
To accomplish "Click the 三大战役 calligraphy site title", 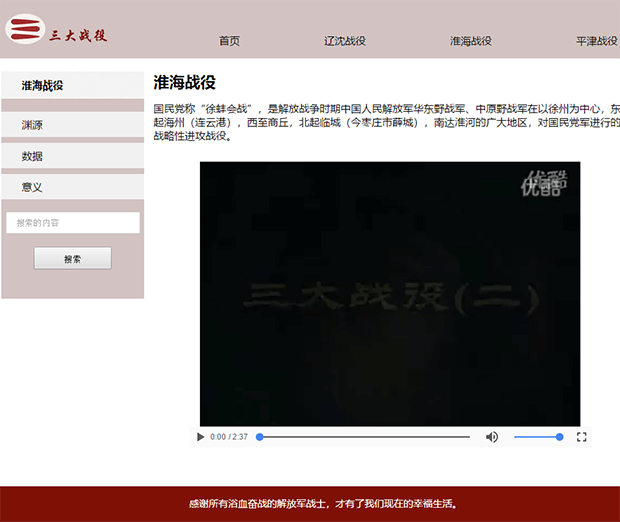I will click(x=78, y=36).
